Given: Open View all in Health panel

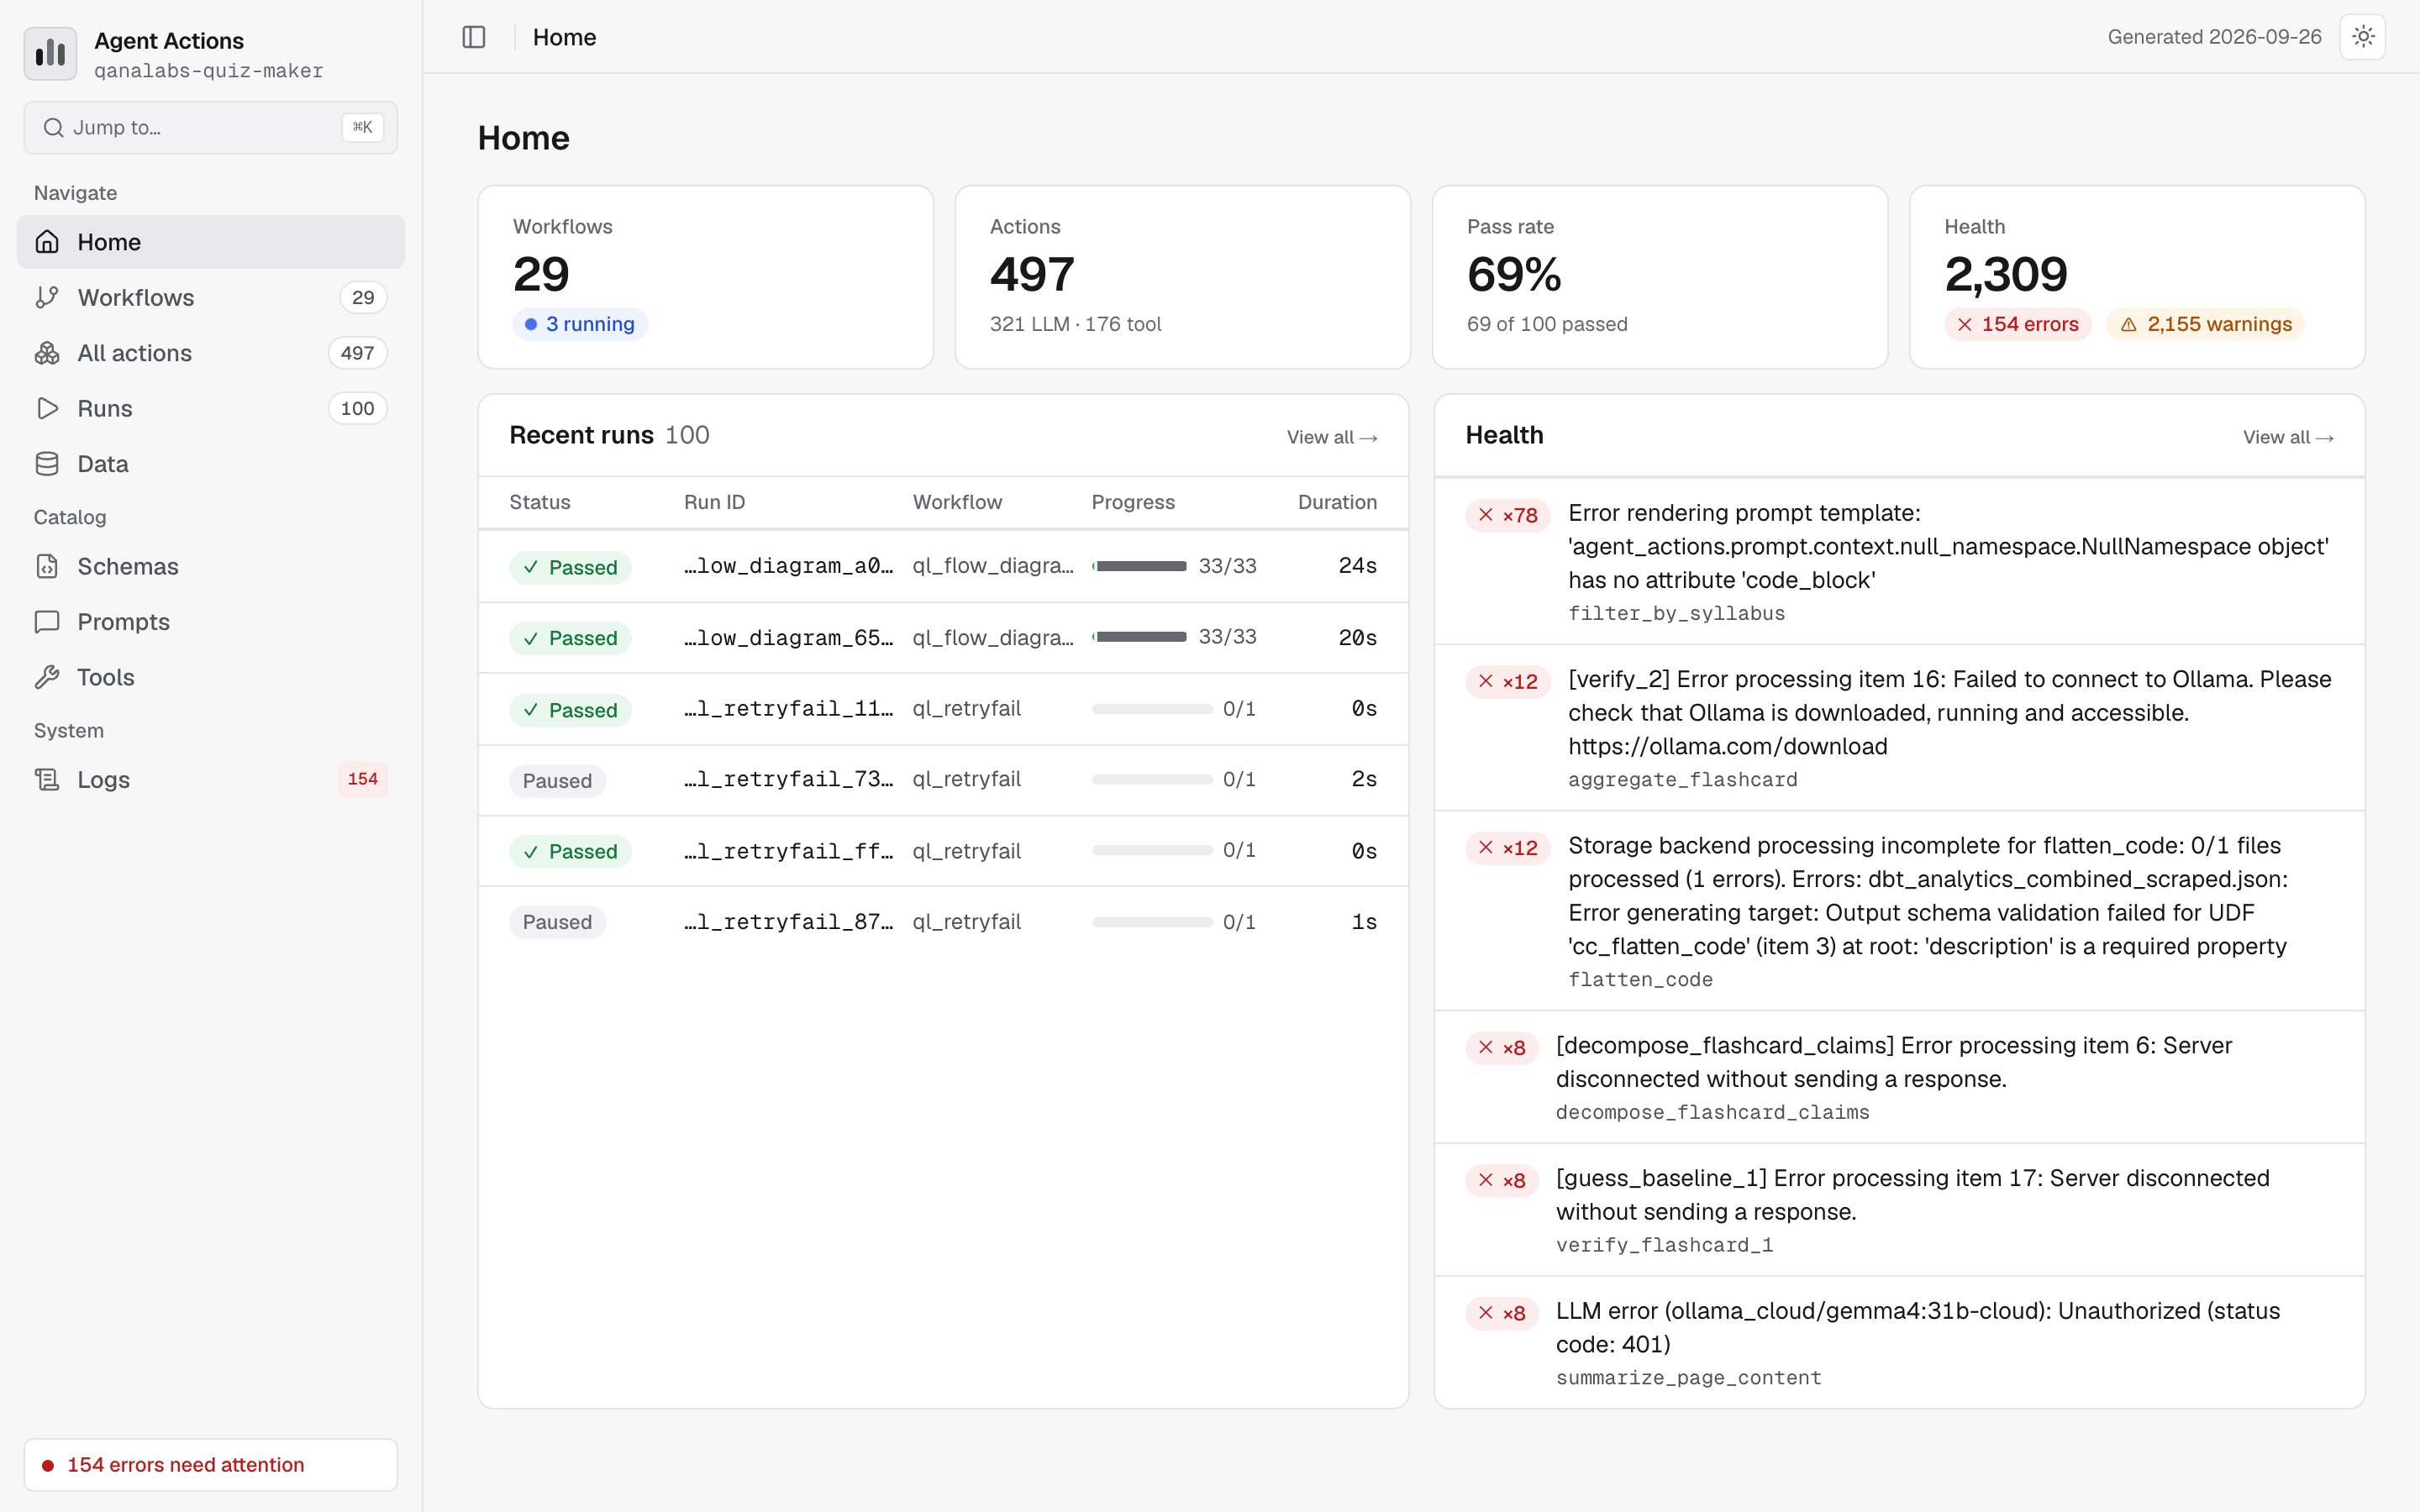Looking at the screenshot, I should [2288, 437].
